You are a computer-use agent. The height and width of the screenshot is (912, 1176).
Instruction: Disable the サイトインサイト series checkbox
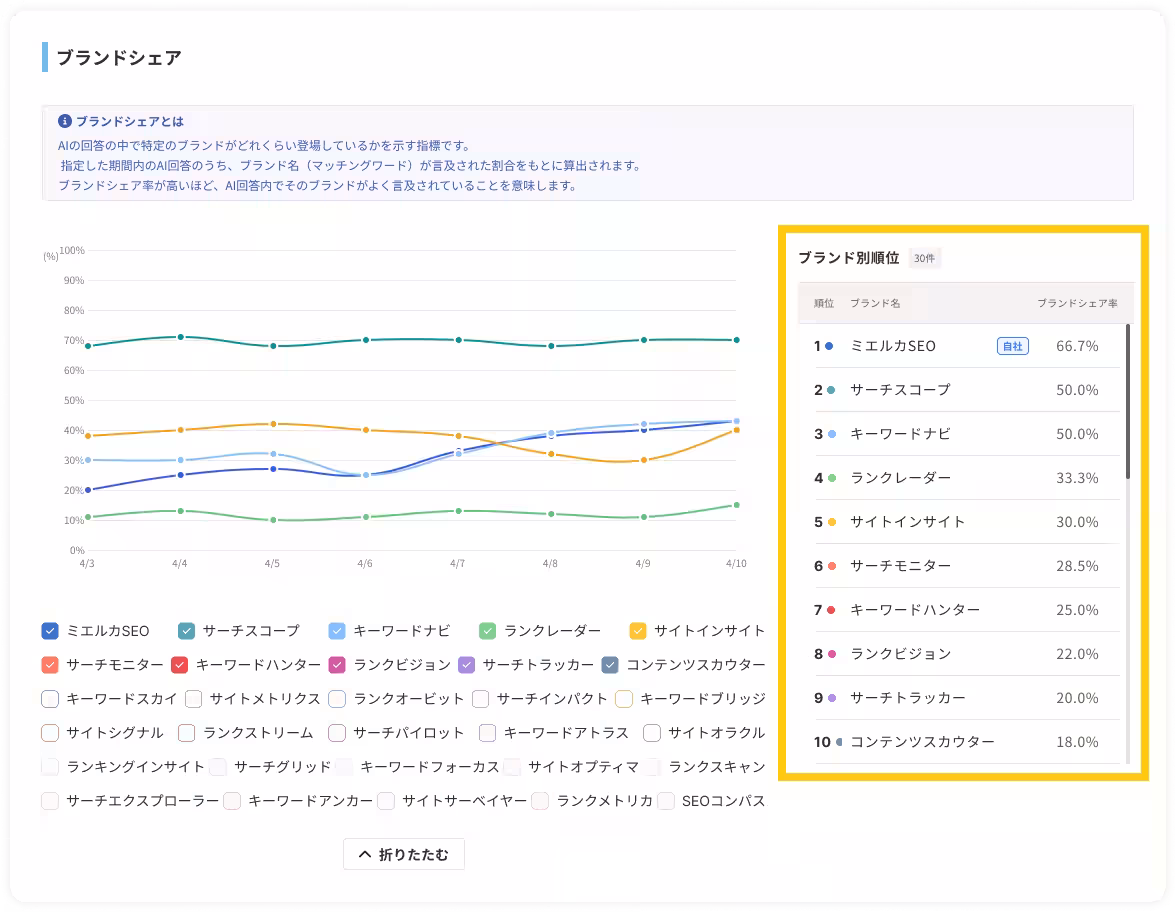(x=638, y=631)
